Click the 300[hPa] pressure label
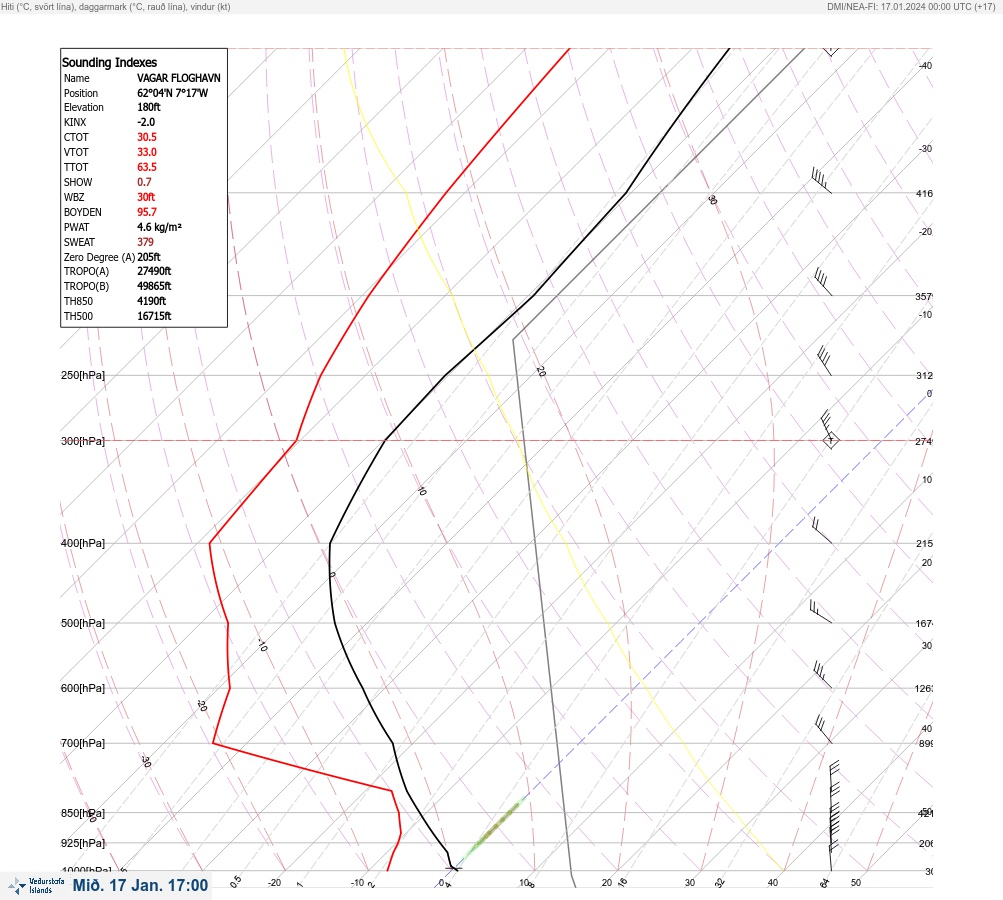This screenshot has width=1003, height=900. coord(83,441)
